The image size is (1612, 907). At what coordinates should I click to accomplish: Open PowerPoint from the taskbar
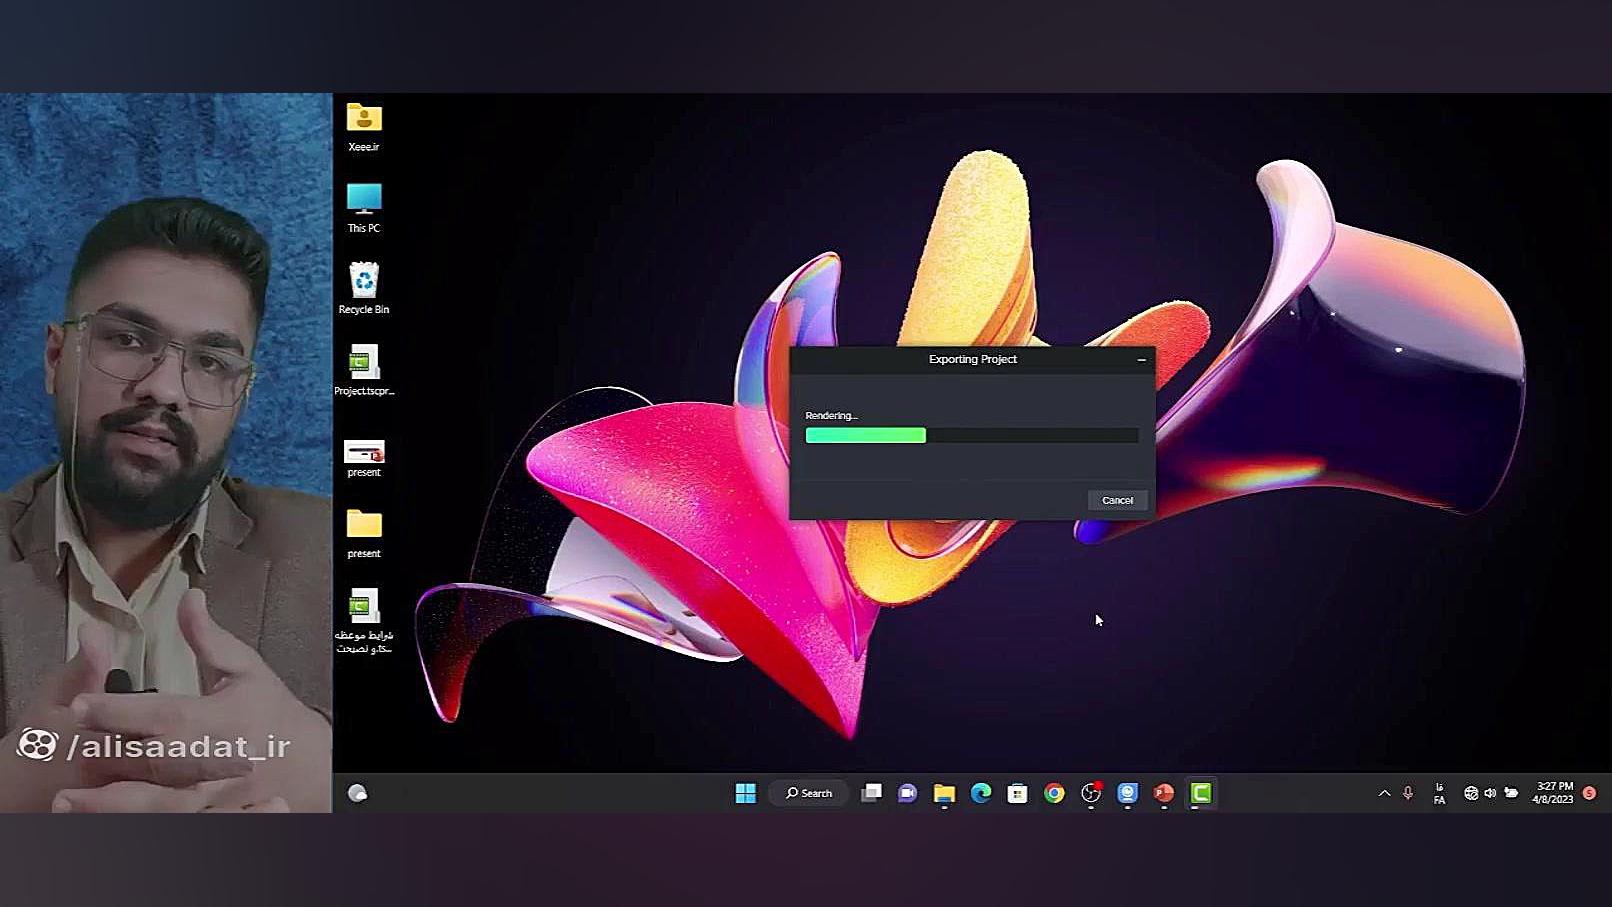1164,793
